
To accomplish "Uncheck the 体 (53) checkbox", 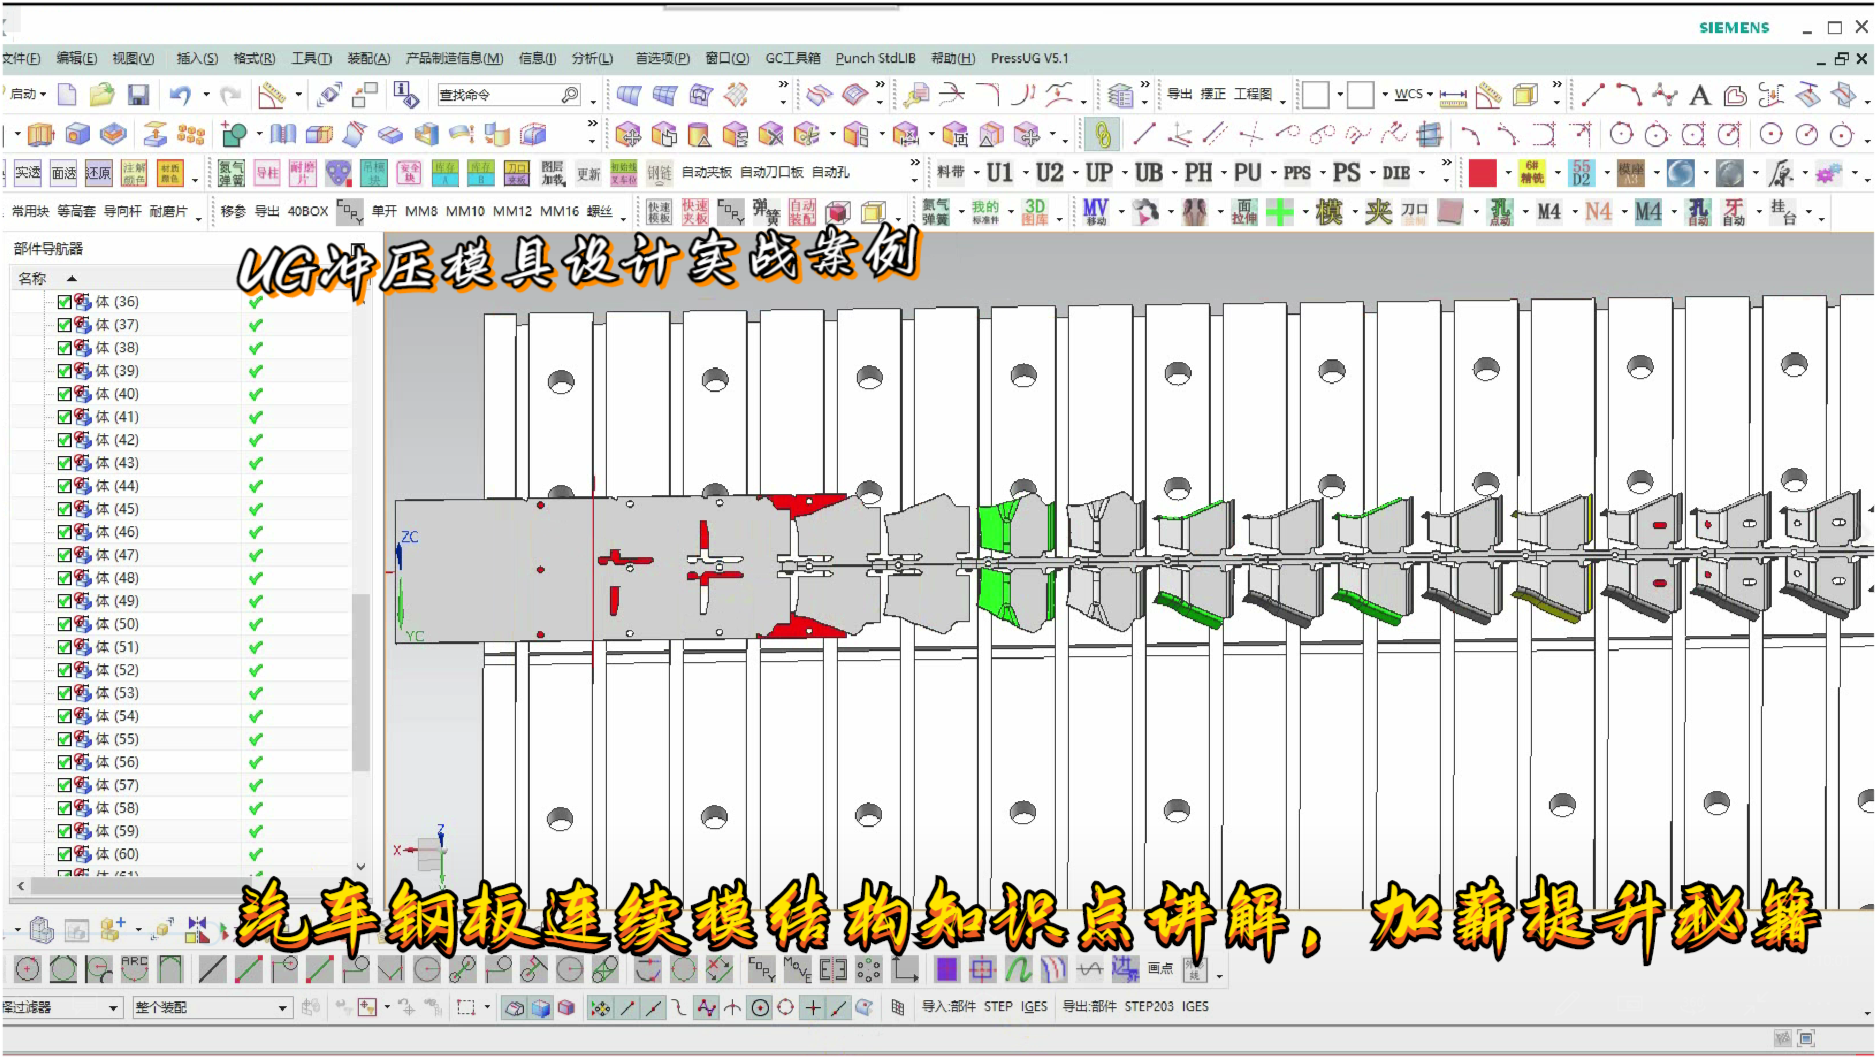I will tap(64, 693).
